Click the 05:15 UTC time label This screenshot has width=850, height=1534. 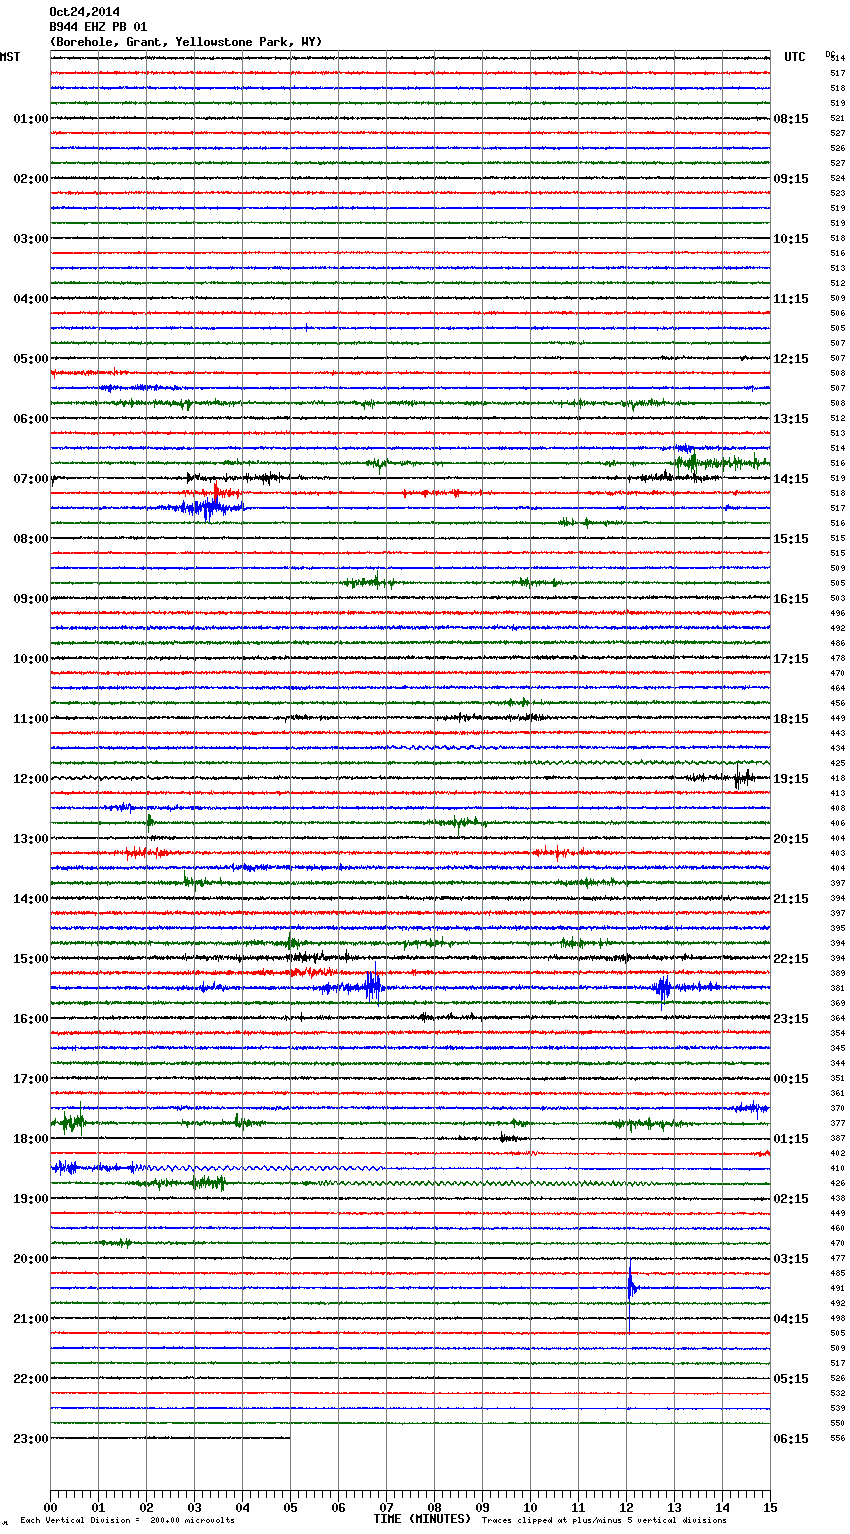point(791,1379)
